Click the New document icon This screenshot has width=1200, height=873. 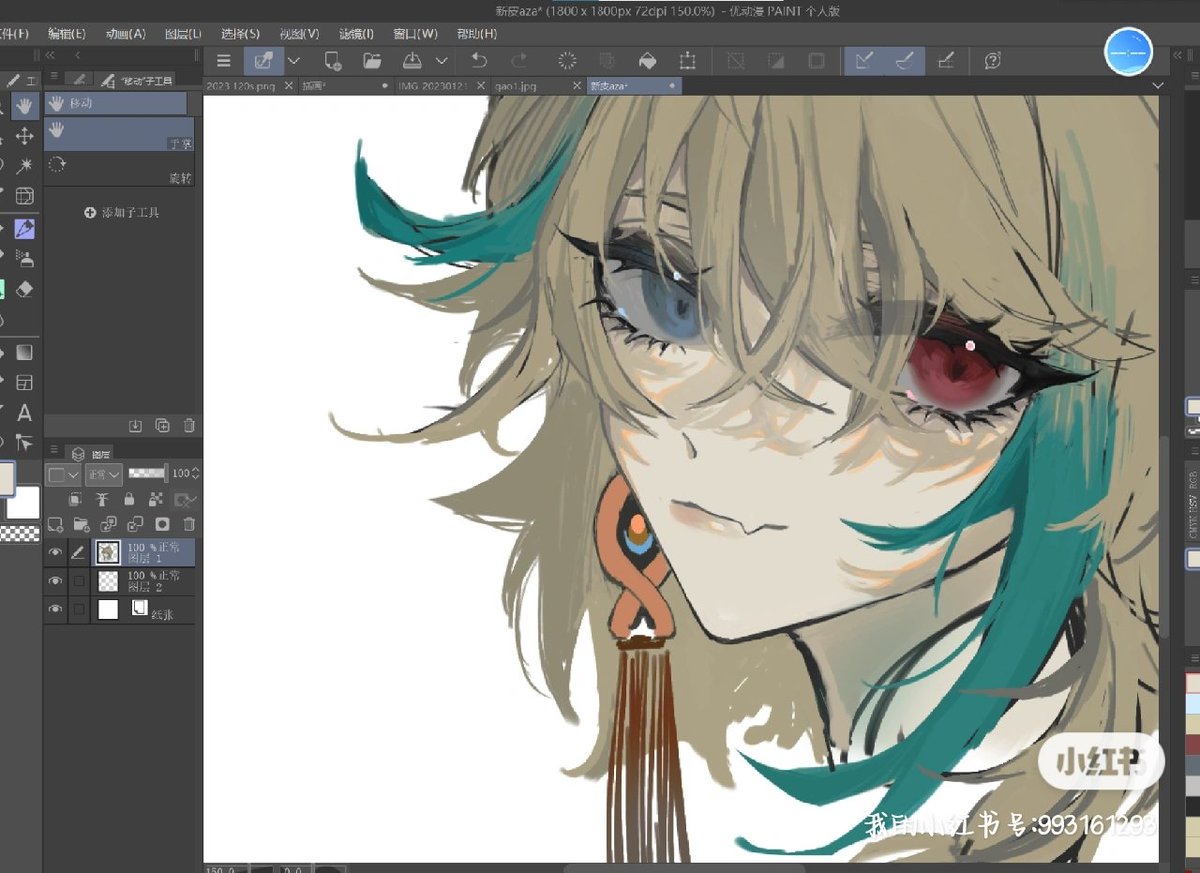coord(333,61)
